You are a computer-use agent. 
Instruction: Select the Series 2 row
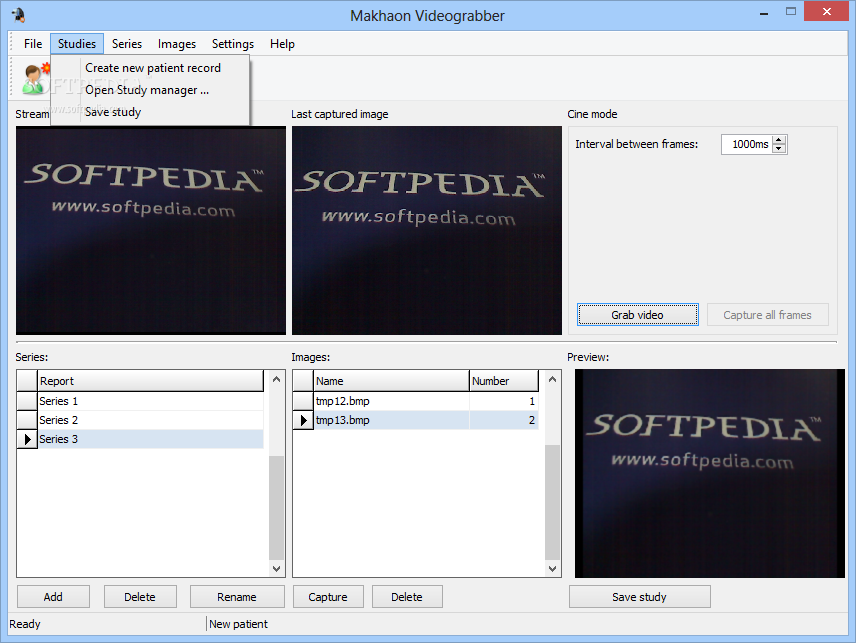pos(151,420)
